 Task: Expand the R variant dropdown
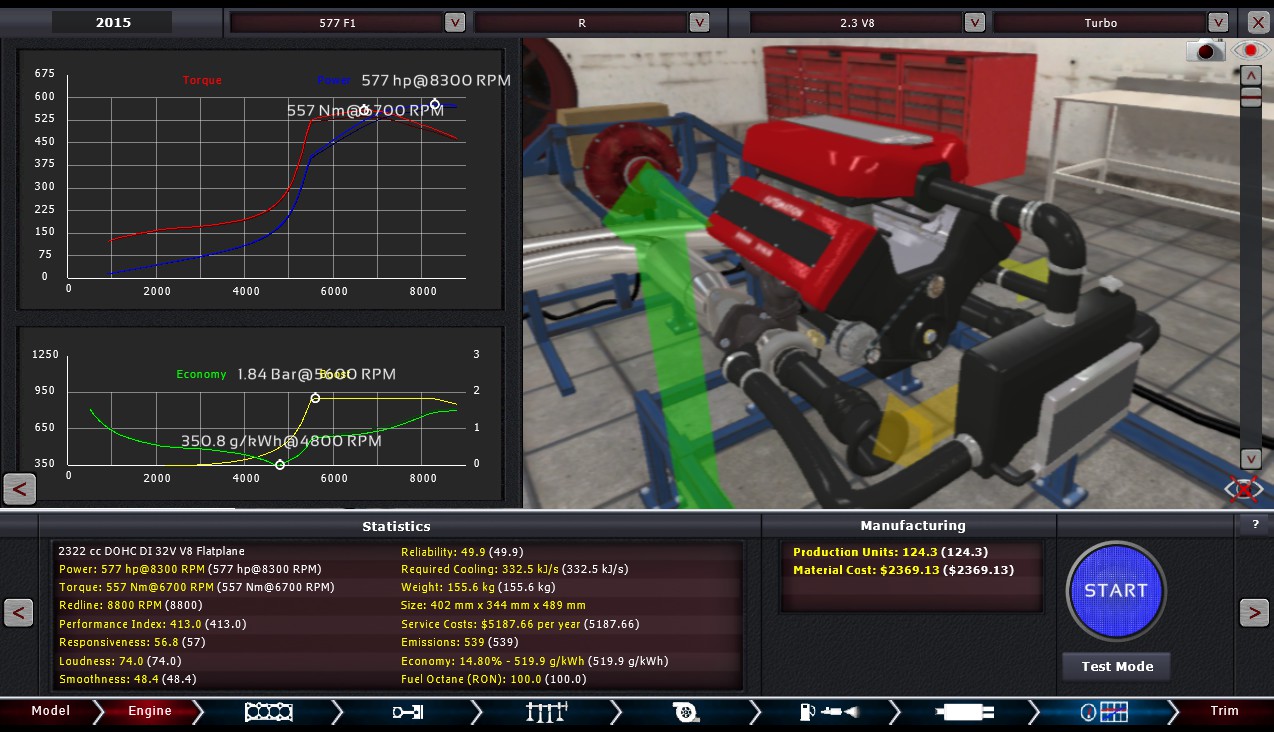click(x=699, y=22)
